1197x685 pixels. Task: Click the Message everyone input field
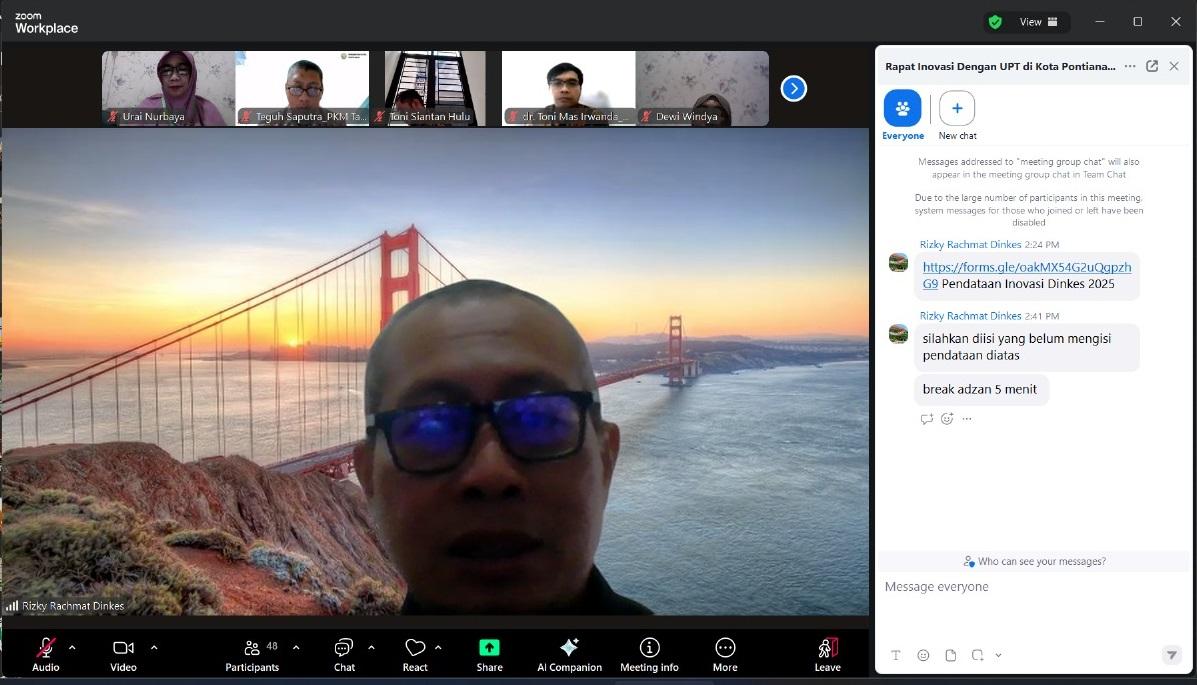point(1030,587)
